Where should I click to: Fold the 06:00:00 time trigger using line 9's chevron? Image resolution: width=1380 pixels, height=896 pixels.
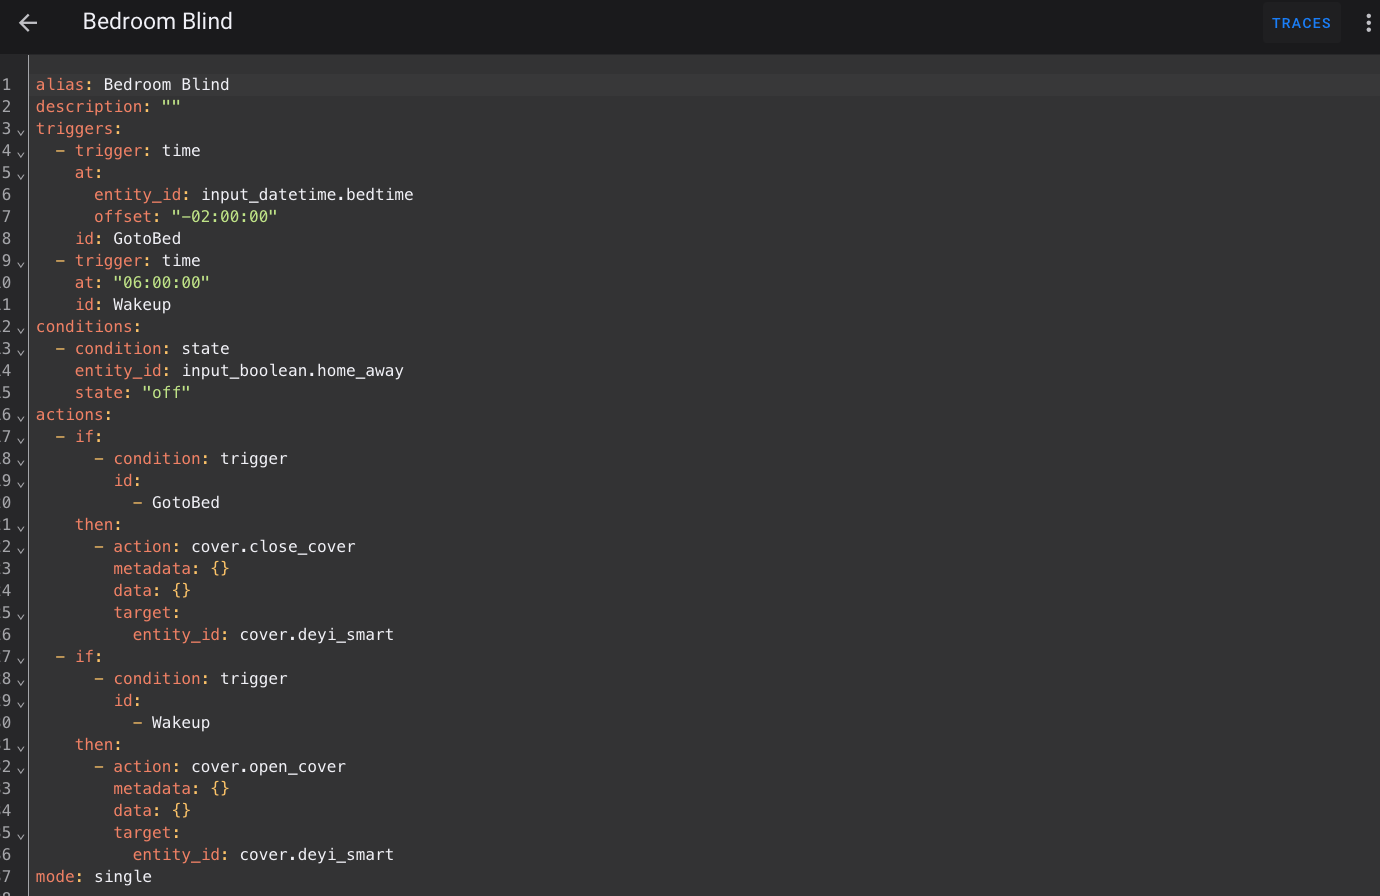pyautogui.click(x=20, y=263)
